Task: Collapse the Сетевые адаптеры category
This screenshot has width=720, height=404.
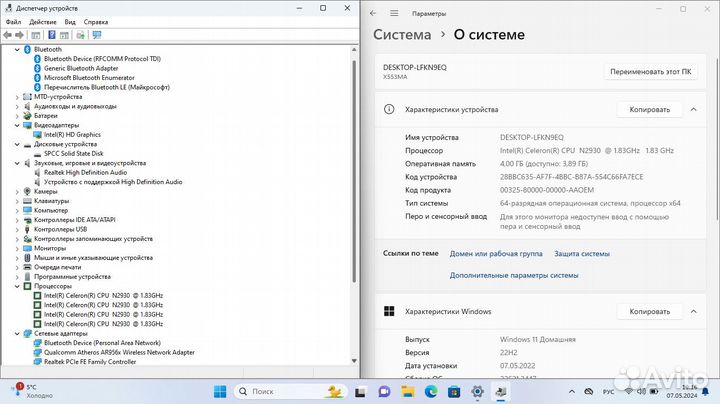Action: [x=17, y=333]
